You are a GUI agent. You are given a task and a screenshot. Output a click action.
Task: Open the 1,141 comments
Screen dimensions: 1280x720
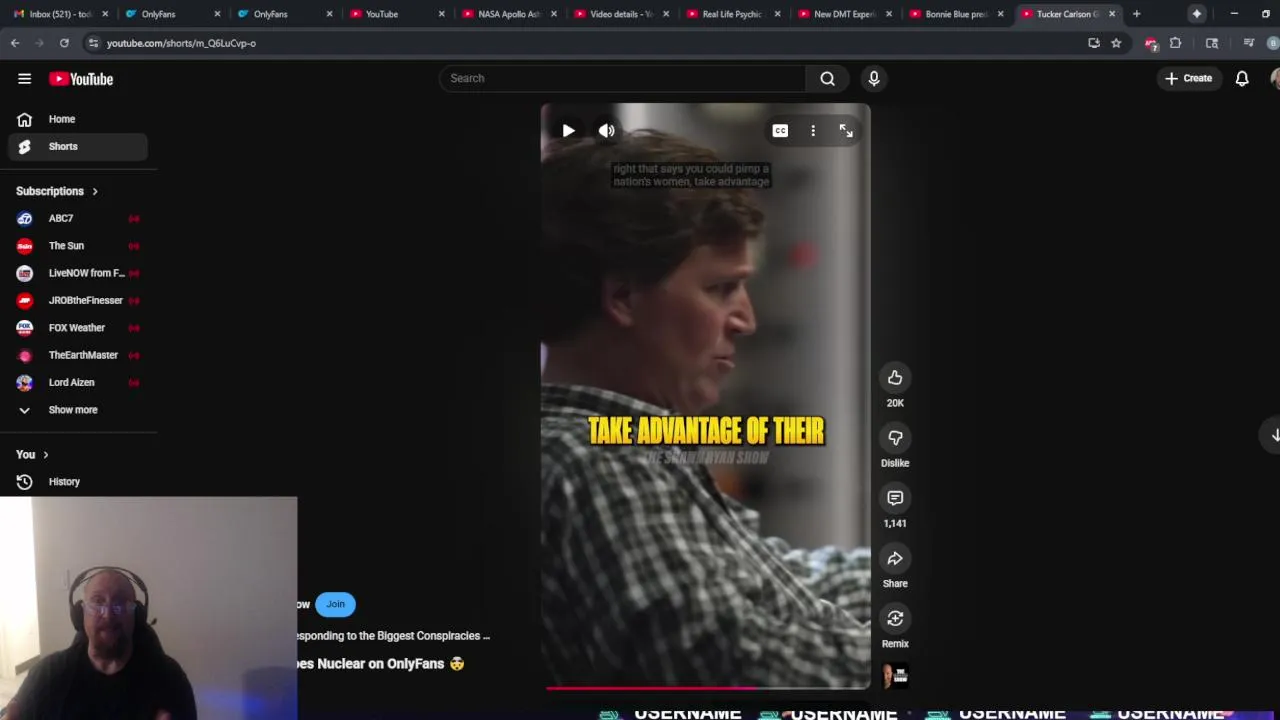895,498
